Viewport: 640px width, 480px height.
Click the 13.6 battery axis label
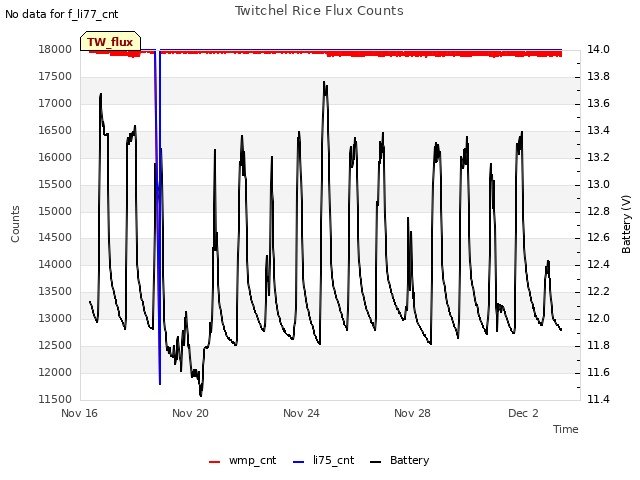point(598,103)
